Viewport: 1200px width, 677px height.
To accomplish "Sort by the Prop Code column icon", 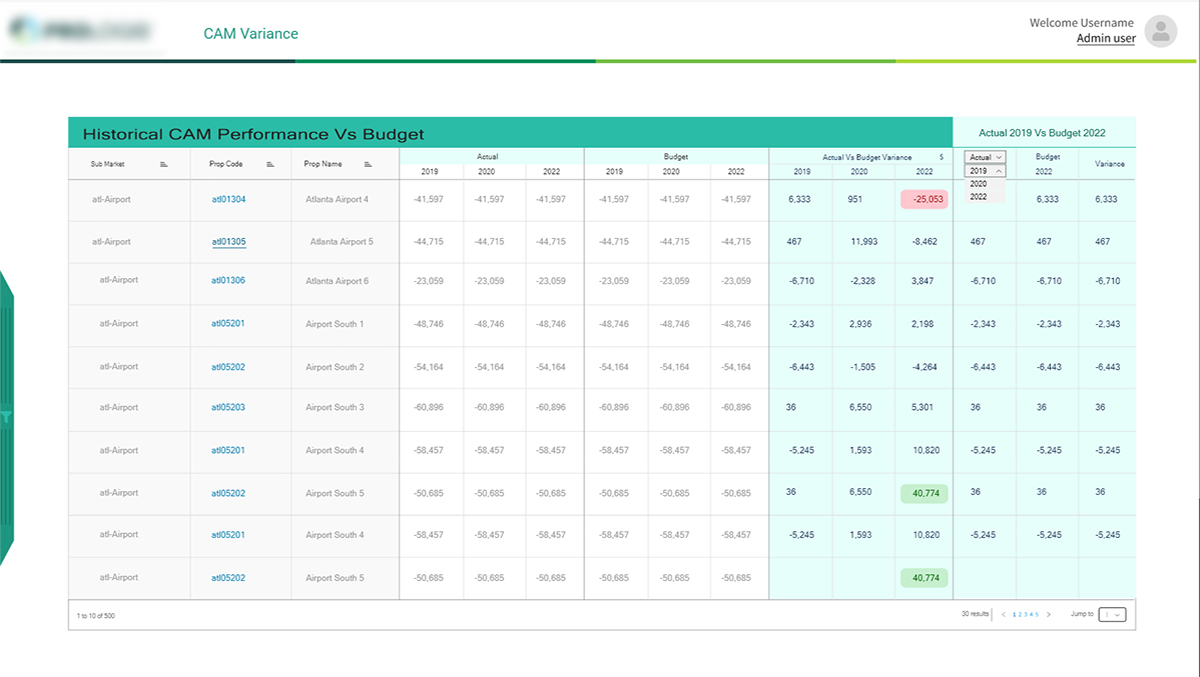I will click(270, 164).
